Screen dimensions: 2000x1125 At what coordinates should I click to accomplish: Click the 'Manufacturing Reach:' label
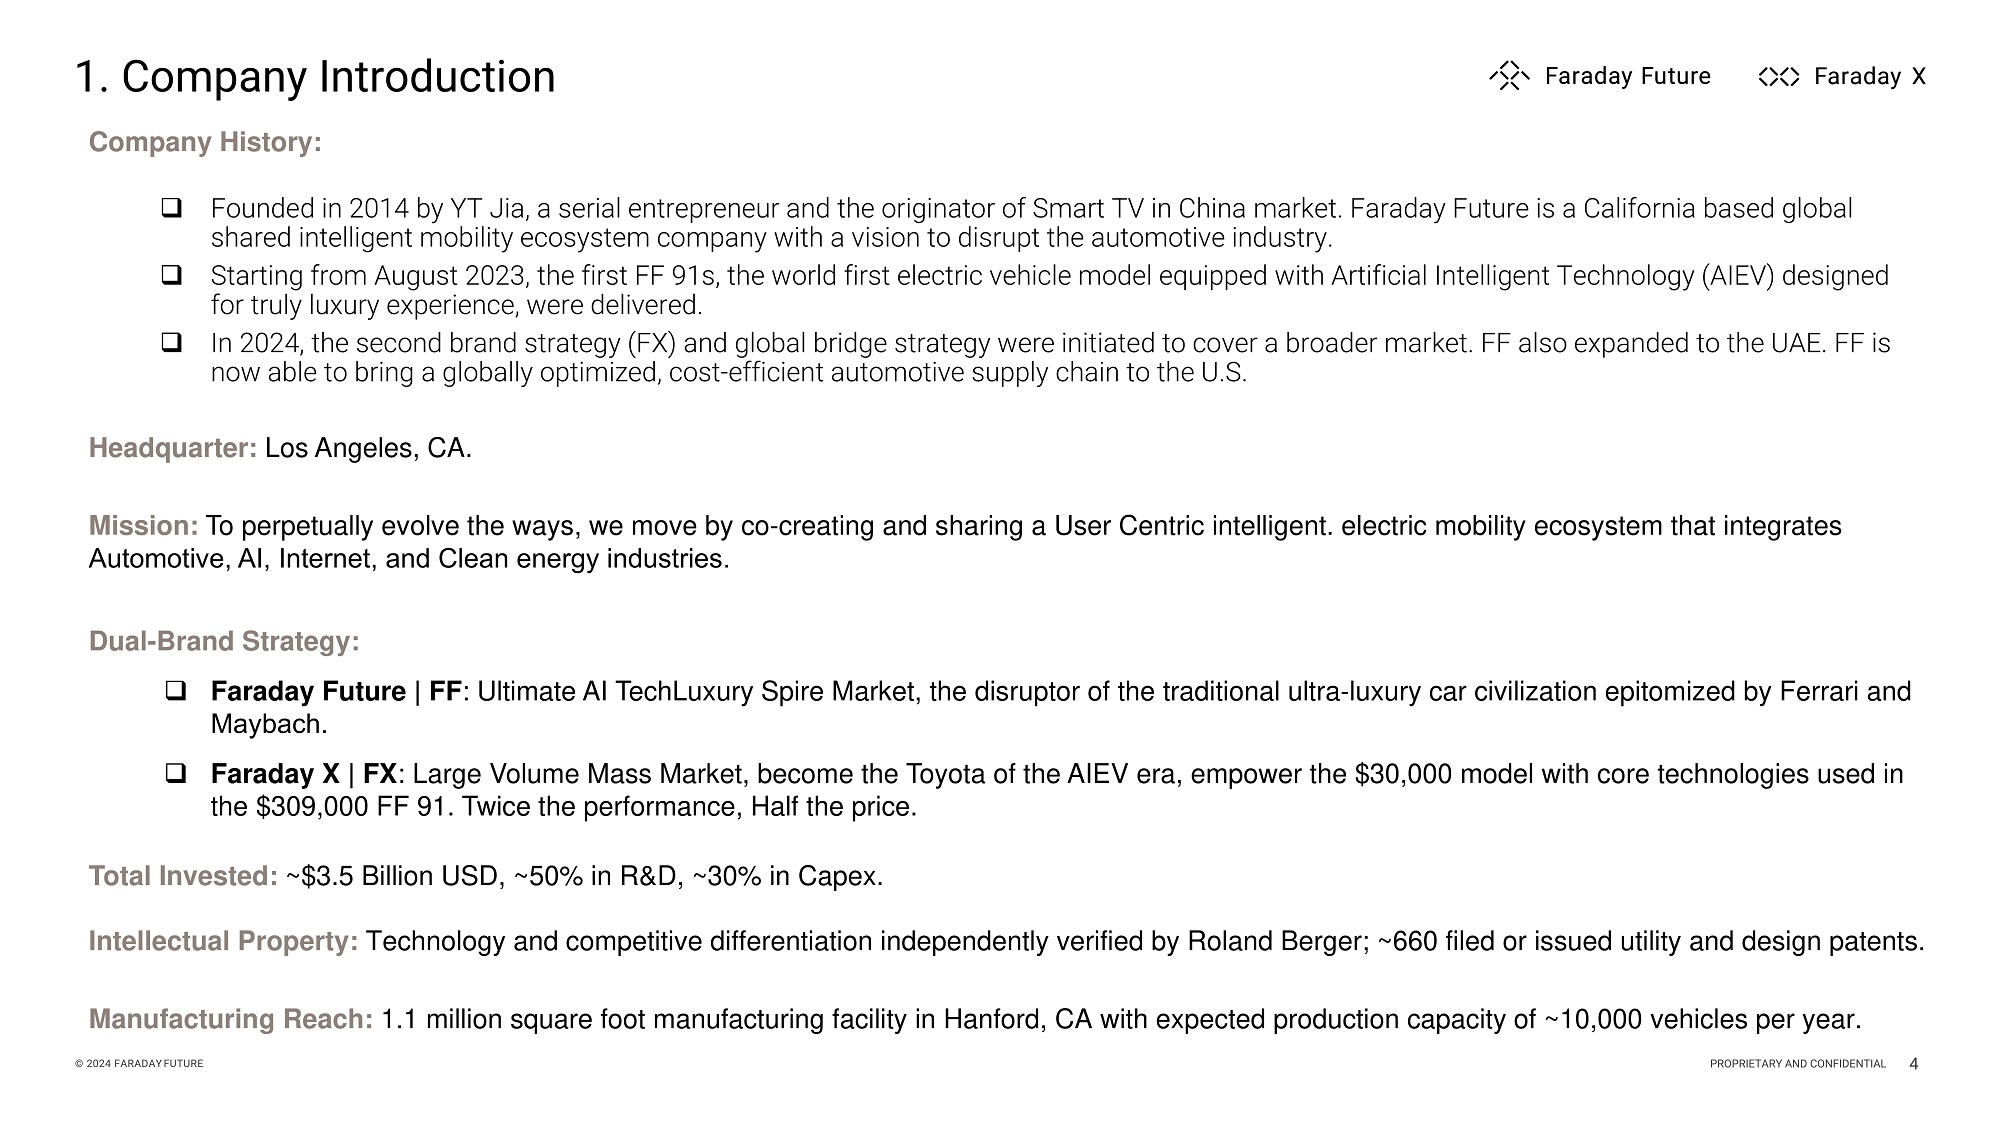click(x=231, y=1019)
